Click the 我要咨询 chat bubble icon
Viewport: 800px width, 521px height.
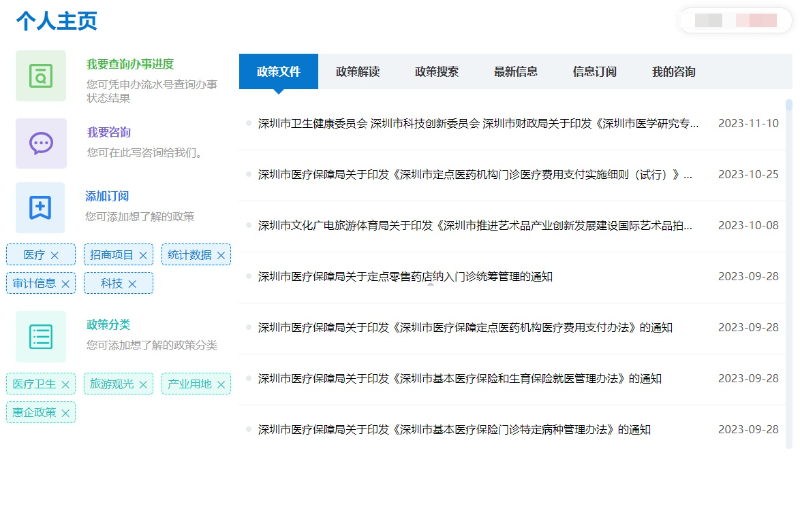(41, 143)
